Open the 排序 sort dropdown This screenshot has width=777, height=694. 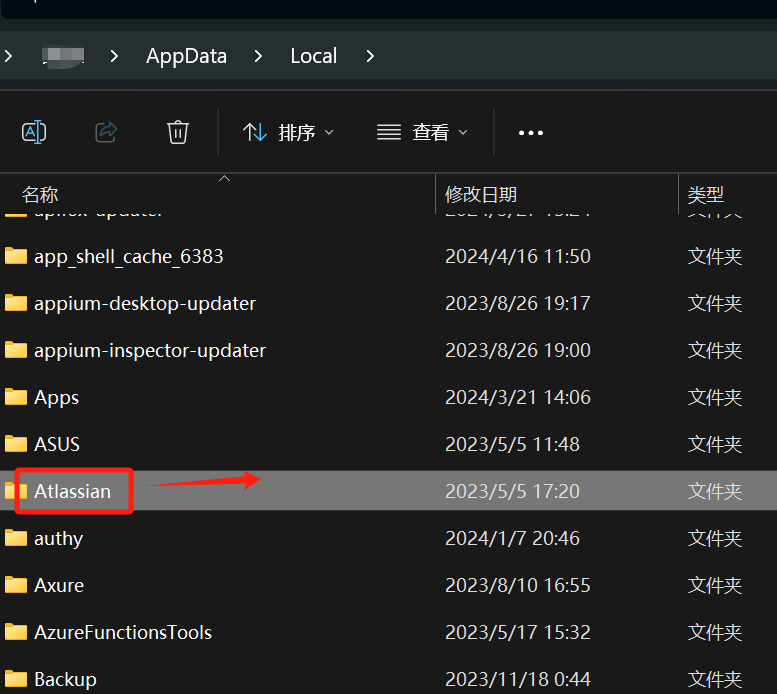(289, 132)
